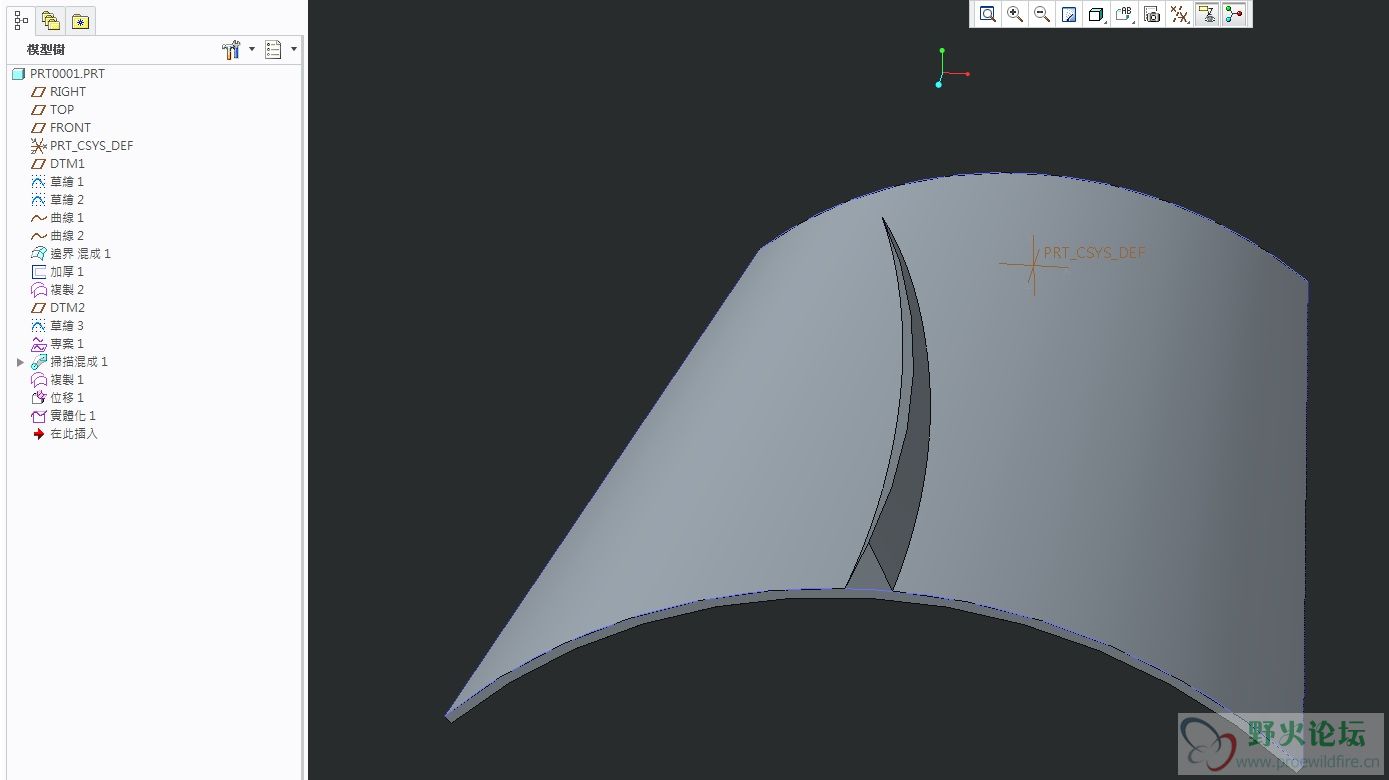1389x780 pixels.
Task: Select the 掃描混成 1 swept blend feature
Action: 70,362
